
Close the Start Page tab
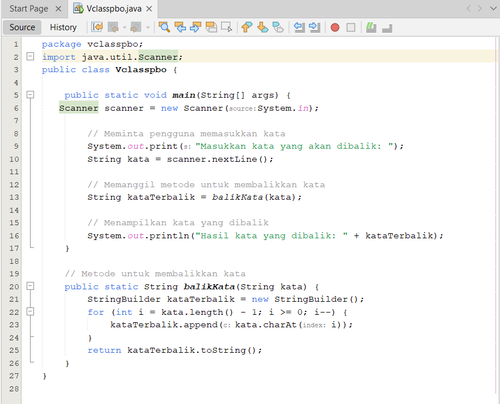58,9
